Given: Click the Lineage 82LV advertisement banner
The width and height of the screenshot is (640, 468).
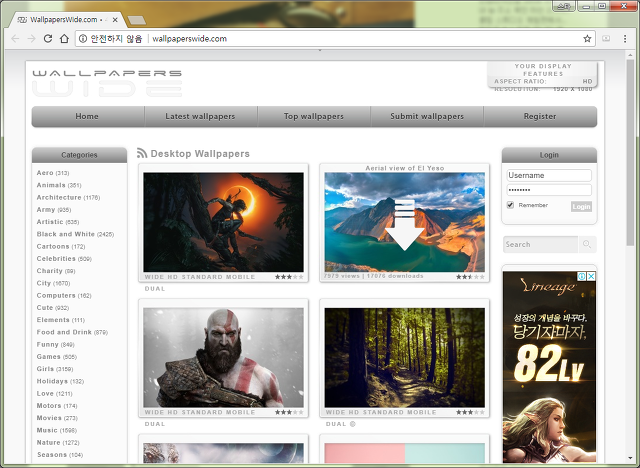Looking at the screenshot, I should pos(549,367).
